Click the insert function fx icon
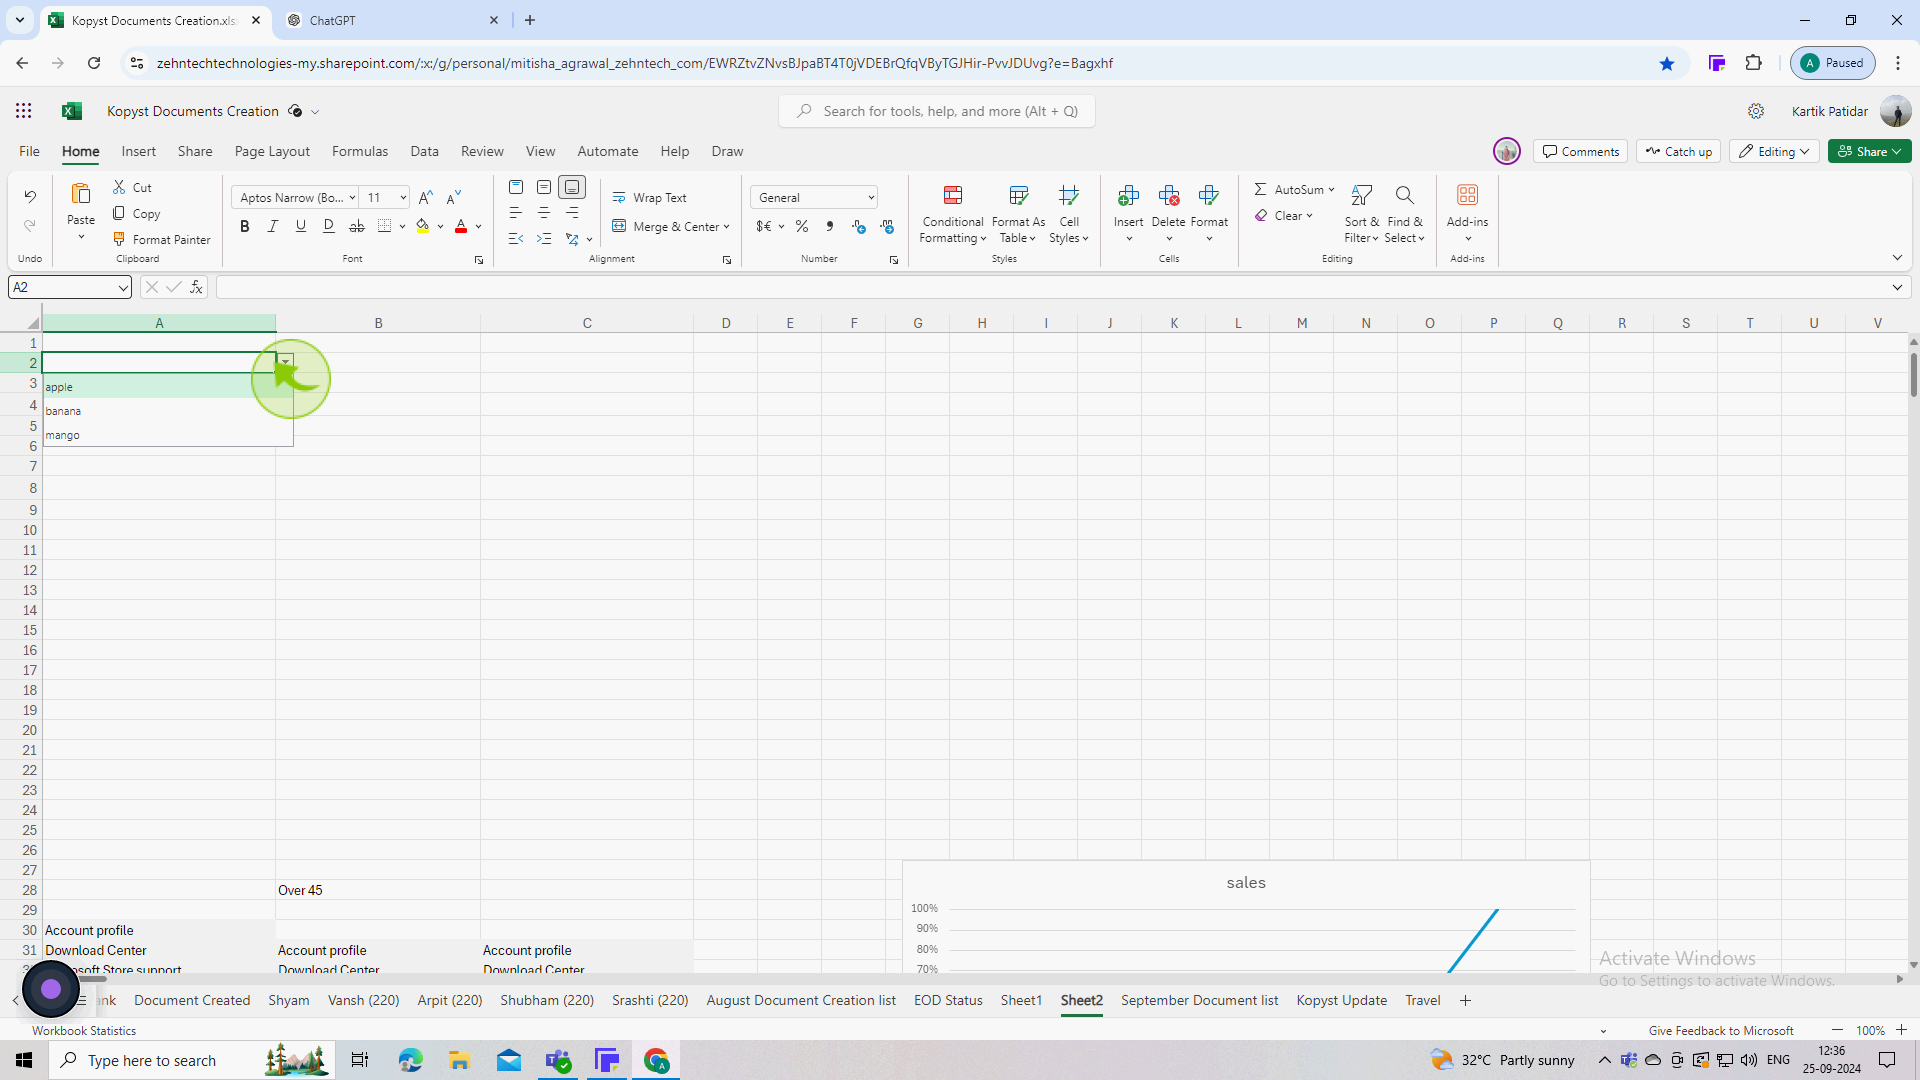The width and height of the screenshot is (1920, 1080). tap(196, 287)
